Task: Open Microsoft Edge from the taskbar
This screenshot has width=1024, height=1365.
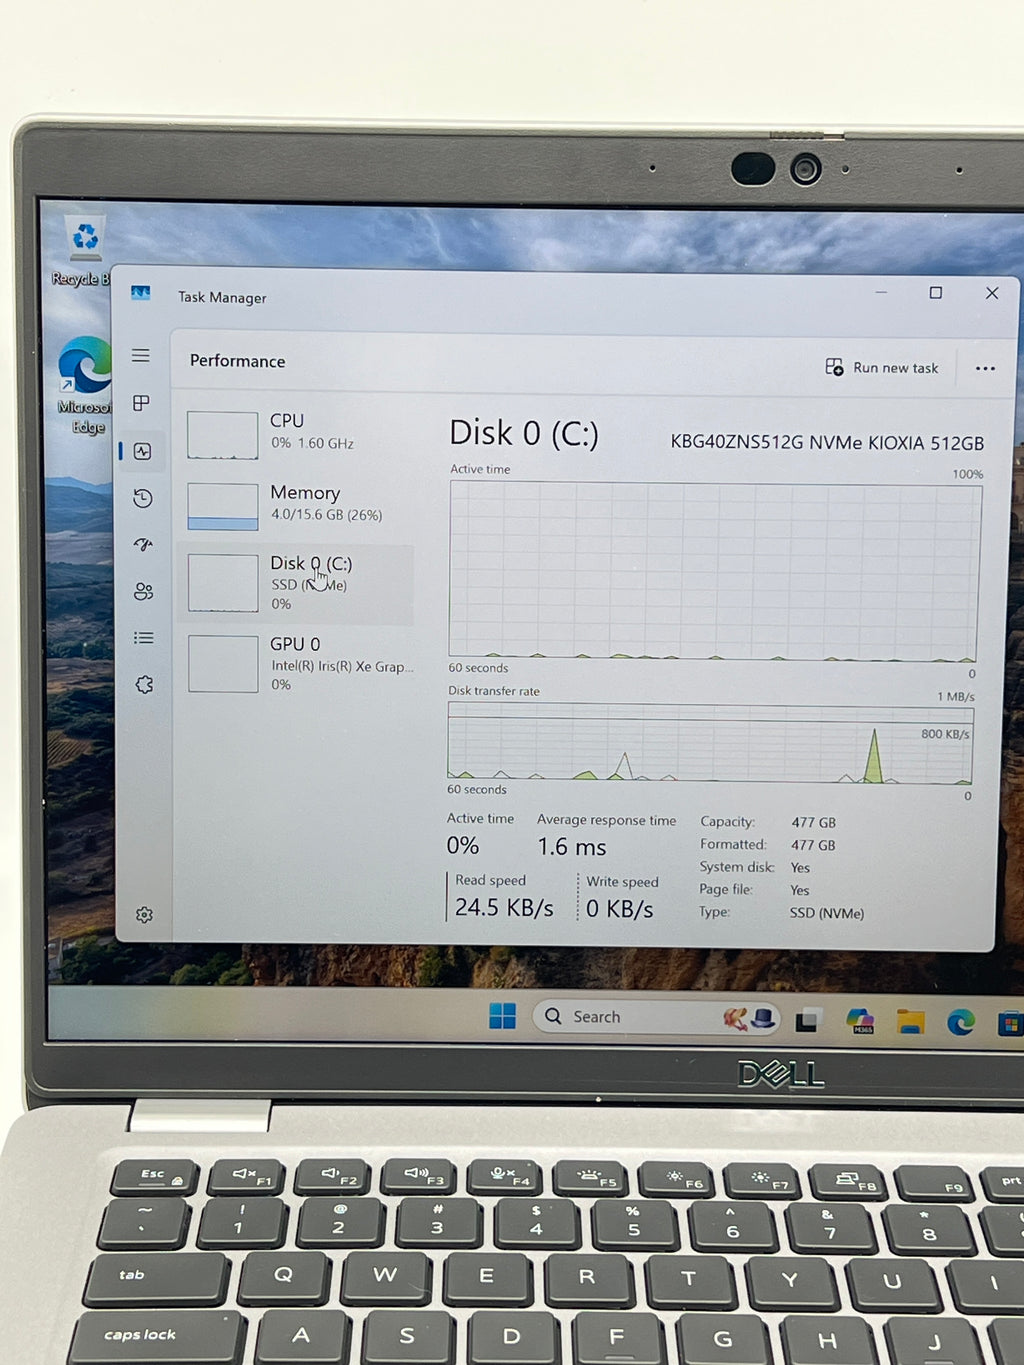Action: pos(961,1022)
